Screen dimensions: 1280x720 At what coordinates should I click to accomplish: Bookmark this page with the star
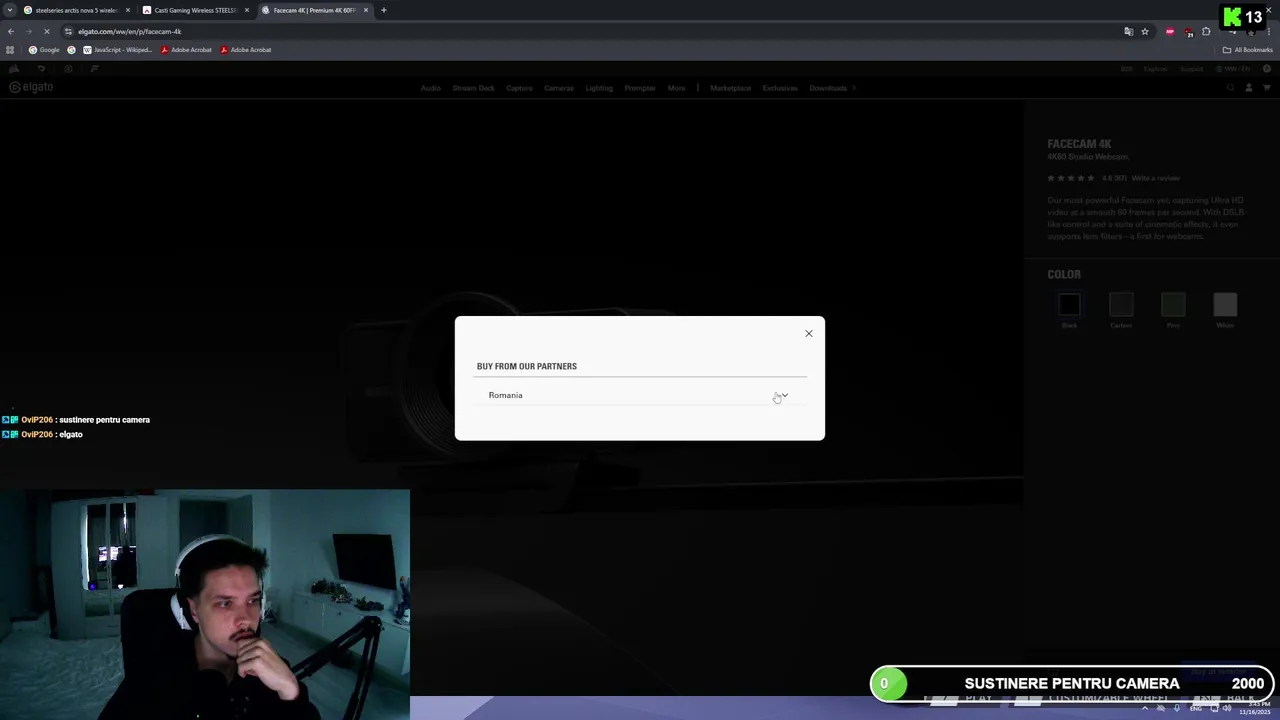[x=1145, y=31]
